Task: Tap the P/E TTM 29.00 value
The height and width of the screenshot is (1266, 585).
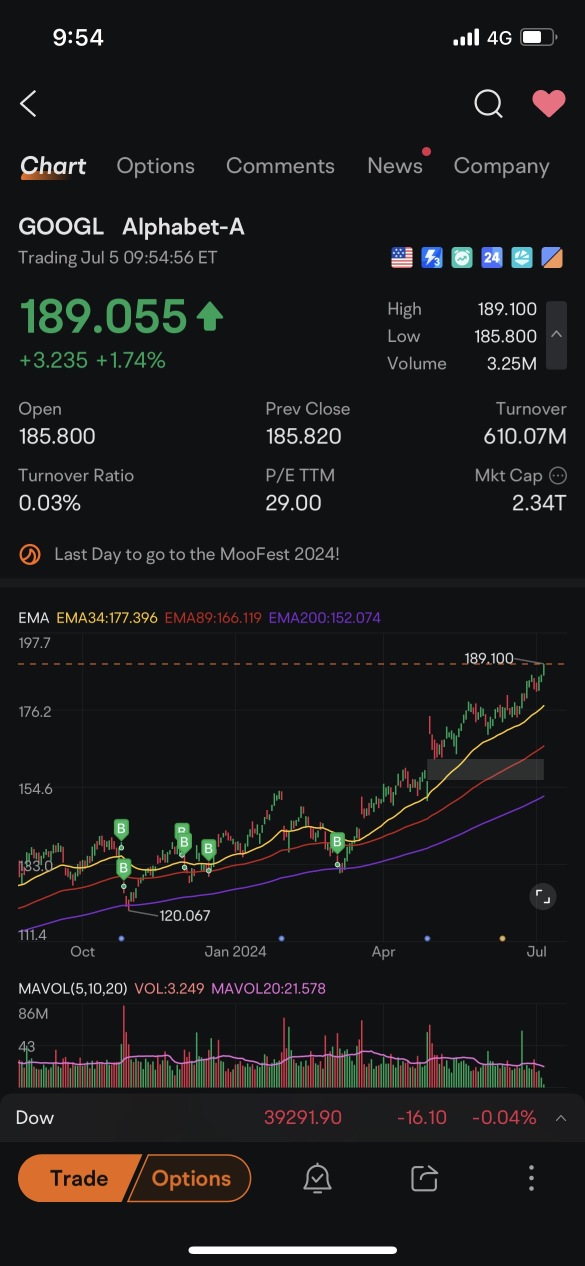Action: click(x=293, y=503)
